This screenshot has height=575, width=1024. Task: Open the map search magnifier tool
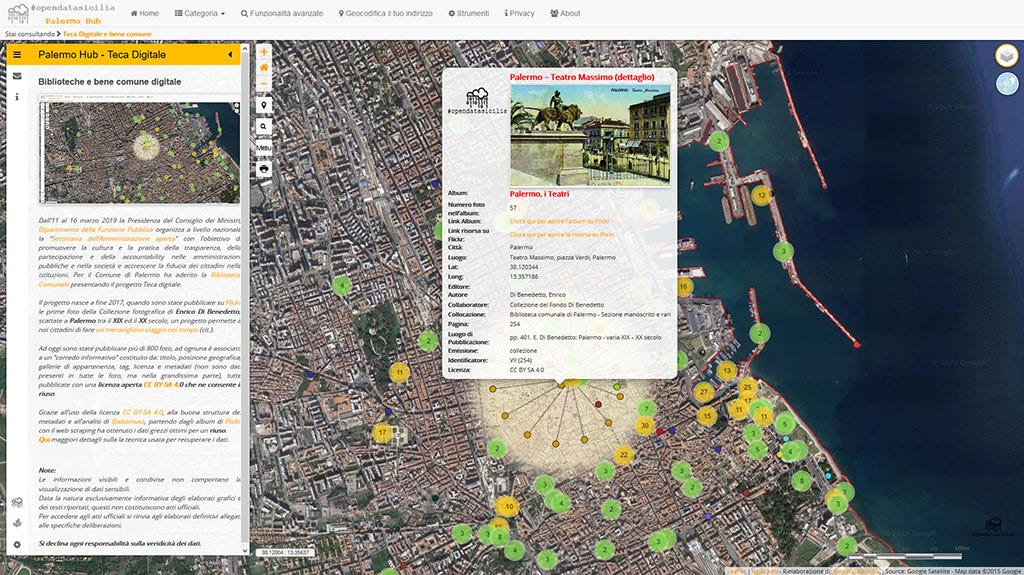(264, 126)
